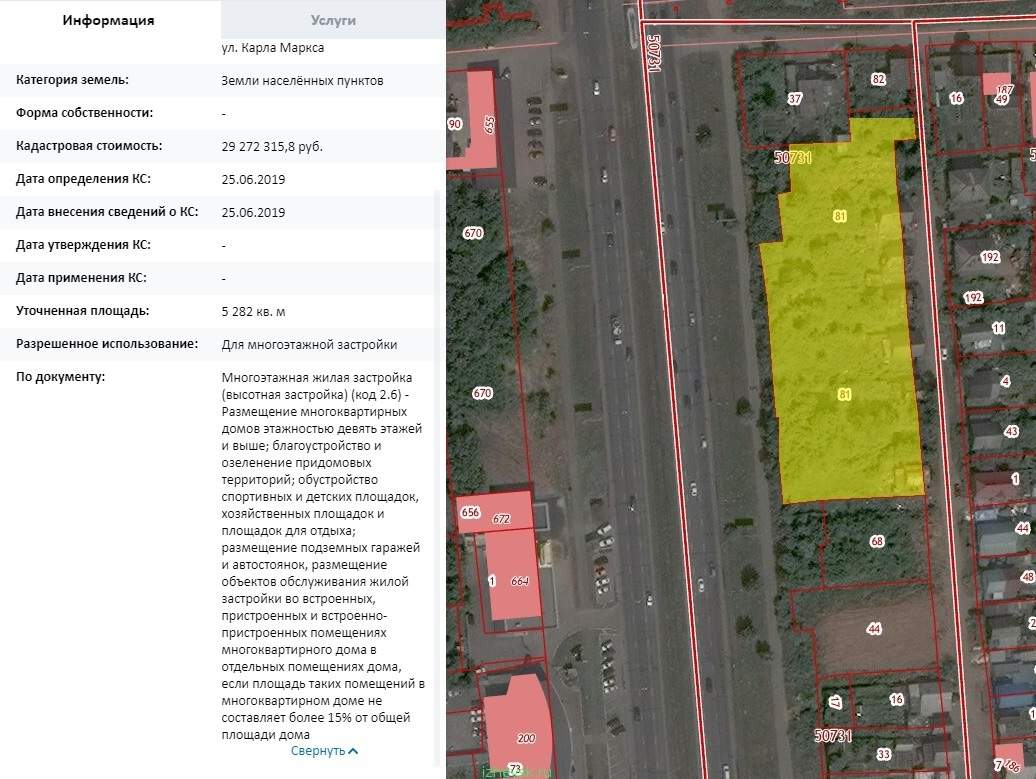
Task: Click the Дата применения КС label
Action: pyautogui.click(x=81, y=278)
